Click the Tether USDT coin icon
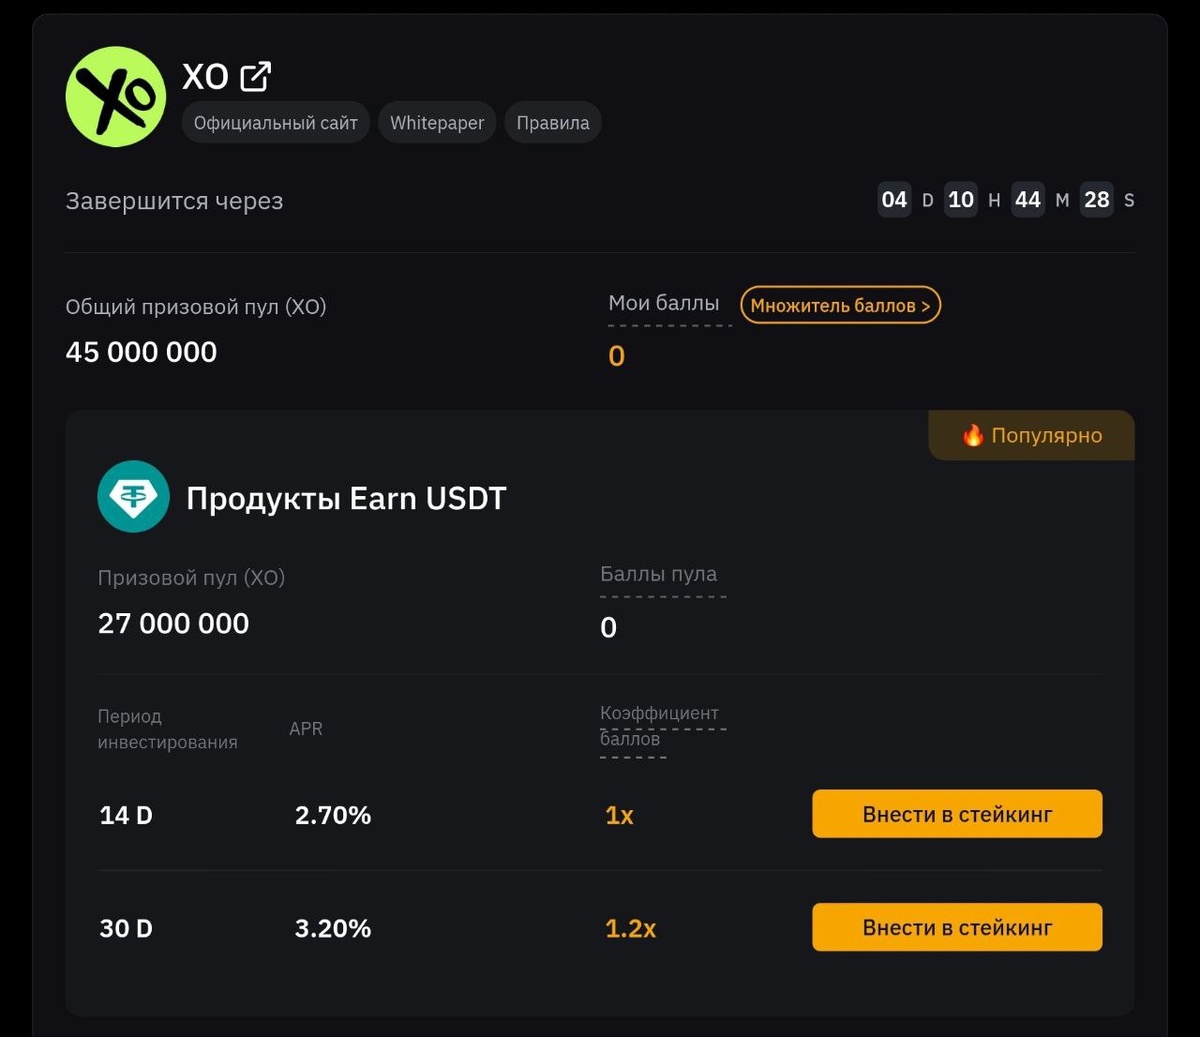This screenshot has height=1037, width=1200. (133, 496)
